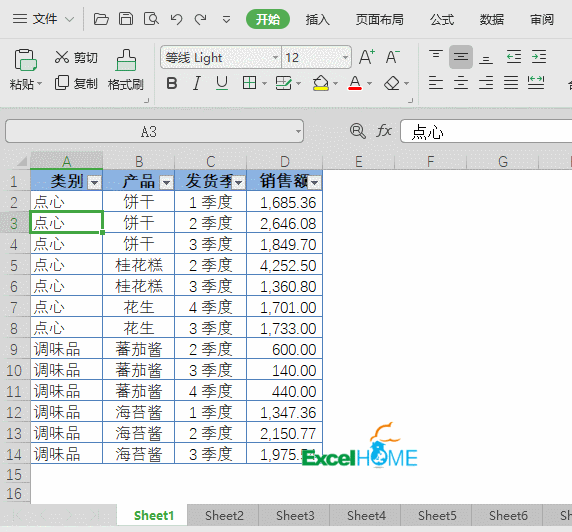Click the 粘贴 paste button
Screen dimensions: 572x532
pos(25,69)
